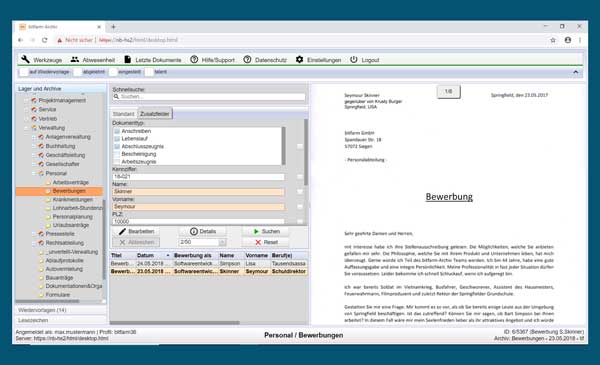This screenshot has height=365, width=600.
Task: Click the Buchhaltung archive icon
Action: click(41, 146)
